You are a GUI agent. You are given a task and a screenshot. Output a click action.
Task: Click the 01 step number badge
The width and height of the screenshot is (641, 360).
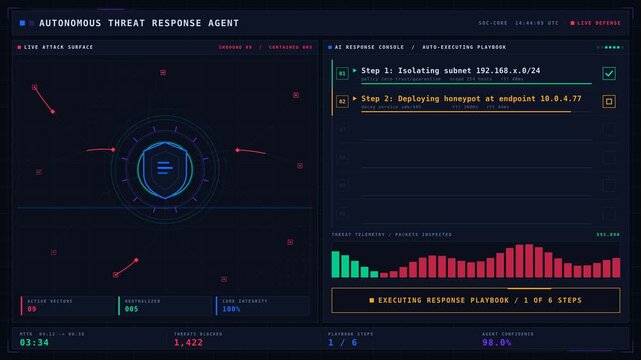(x=342, y=74)
